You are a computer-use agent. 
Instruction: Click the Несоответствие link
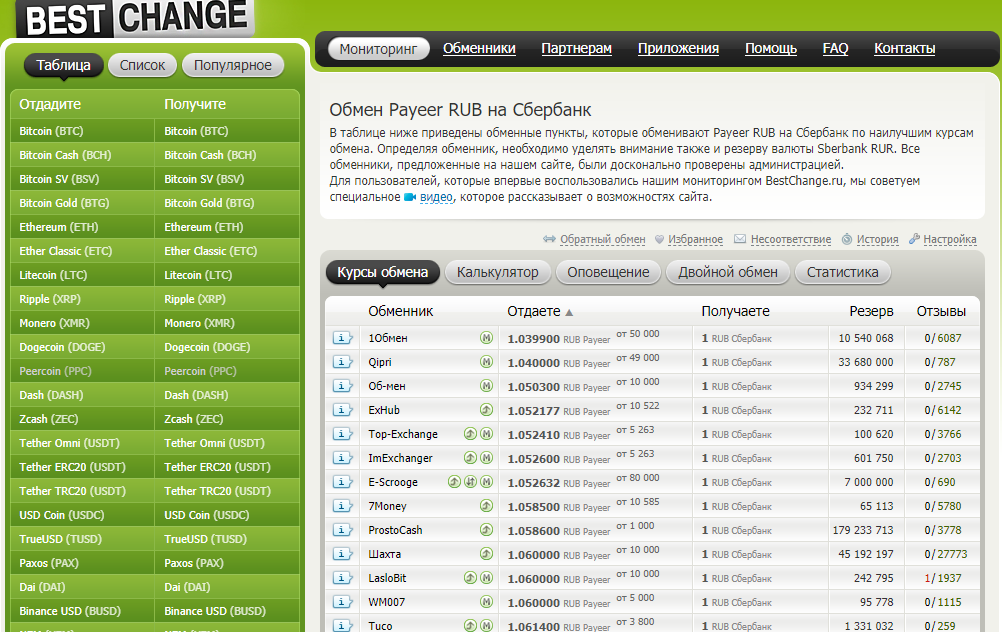pyautogui.click(x=790, y=239)
